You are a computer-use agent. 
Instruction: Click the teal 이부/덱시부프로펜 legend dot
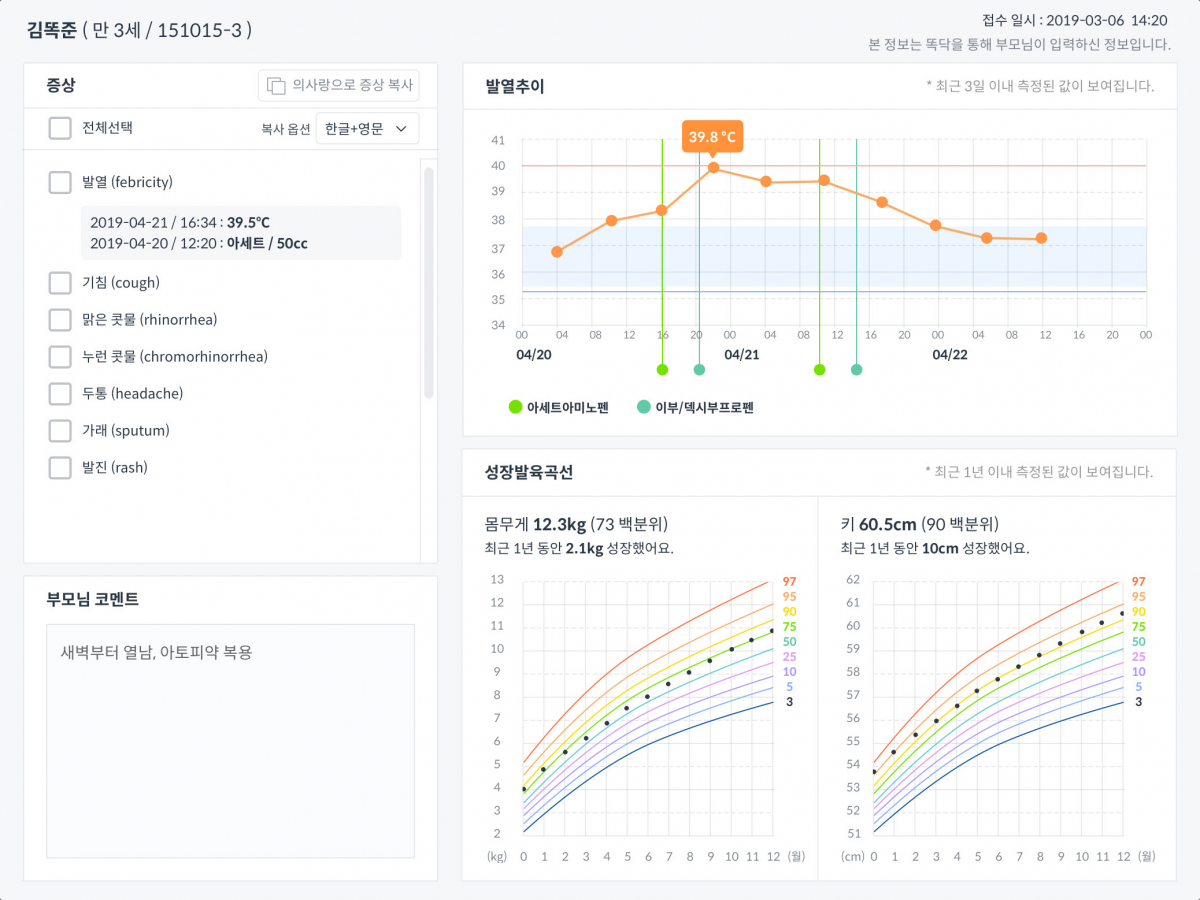643,407
